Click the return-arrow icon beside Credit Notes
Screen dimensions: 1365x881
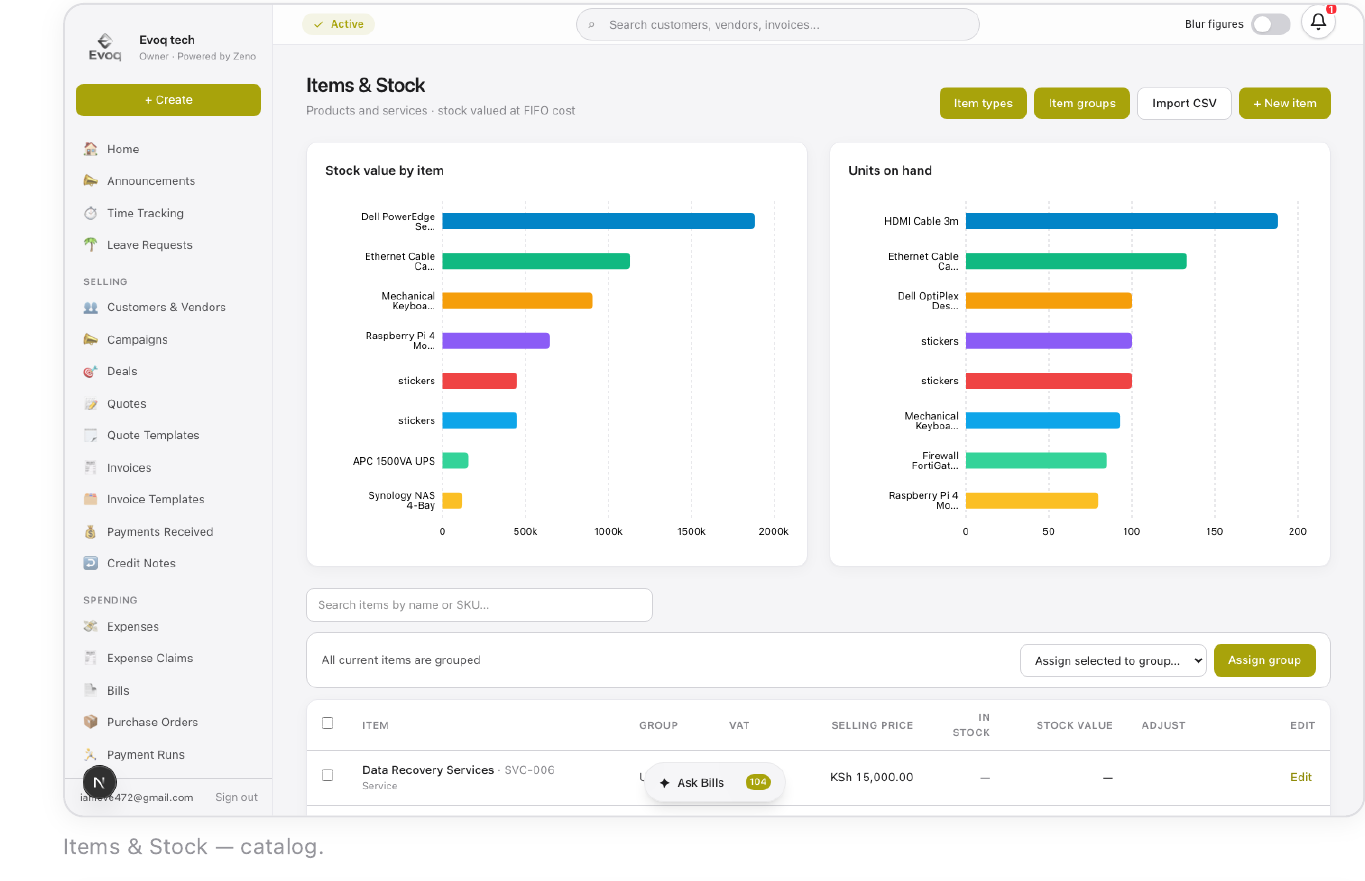tap(91, 563)
